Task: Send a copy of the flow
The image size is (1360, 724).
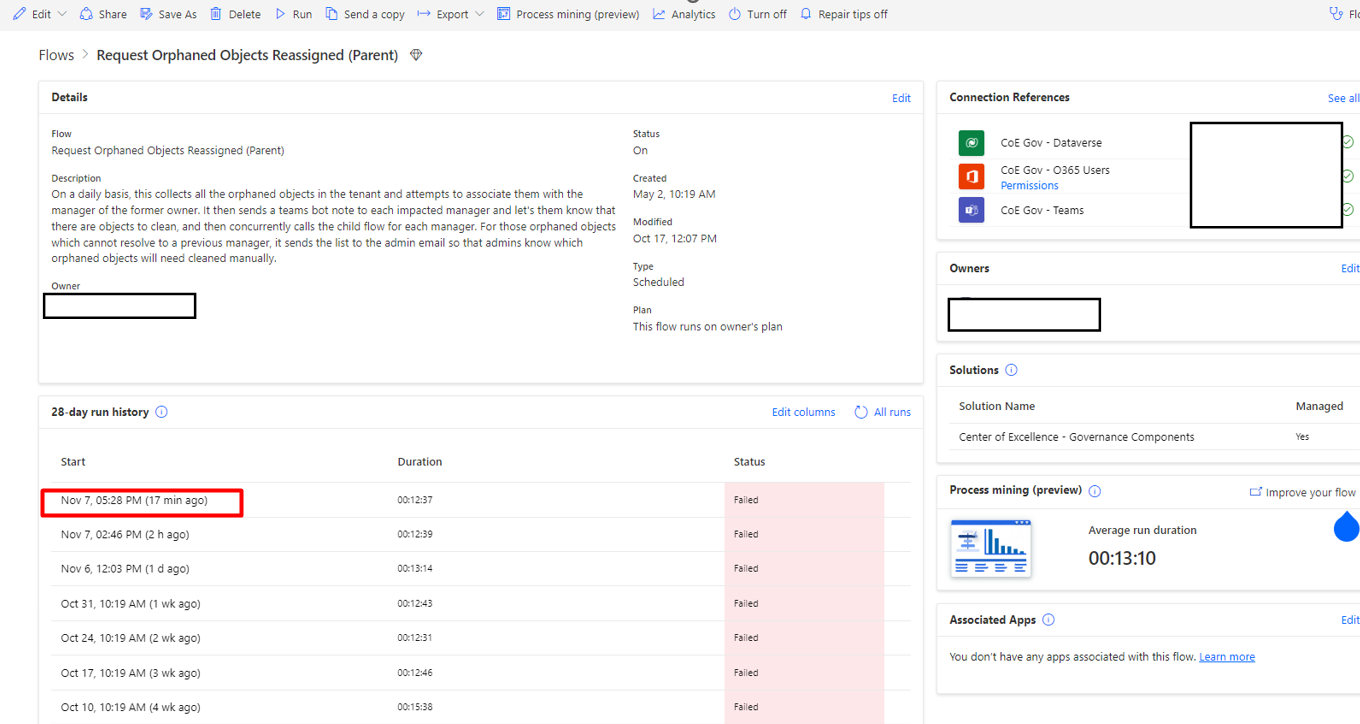Action: pyautogui.click(x=365, y=14)
